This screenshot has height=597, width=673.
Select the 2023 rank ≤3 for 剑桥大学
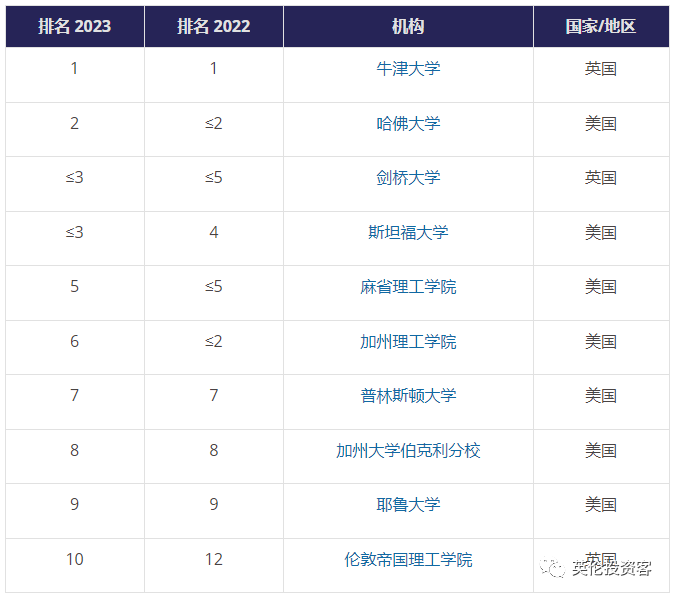[x=75, y=177]
